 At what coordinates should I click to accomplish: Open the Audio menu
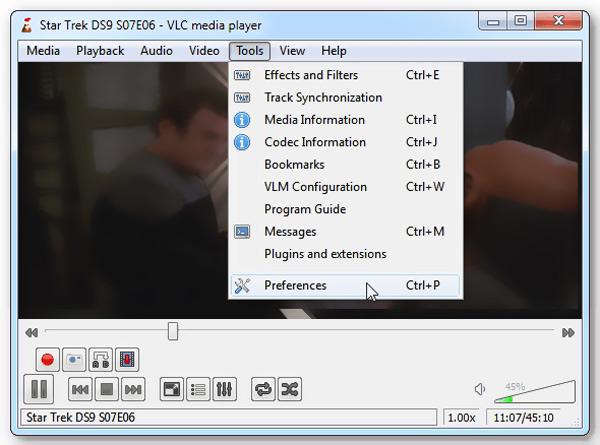pyautogui.click(x=156, y=51)
